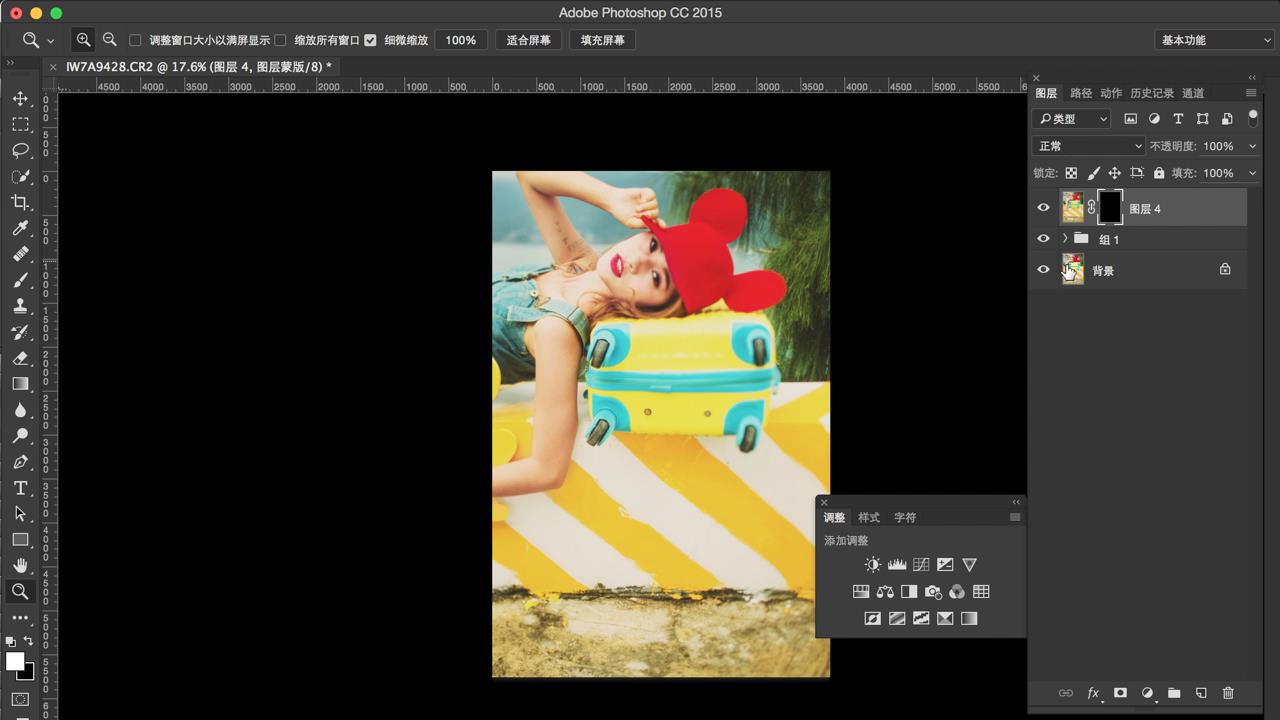Select the Pen tool
This screenshot has height=720, width=1280.
pos(20,462)
